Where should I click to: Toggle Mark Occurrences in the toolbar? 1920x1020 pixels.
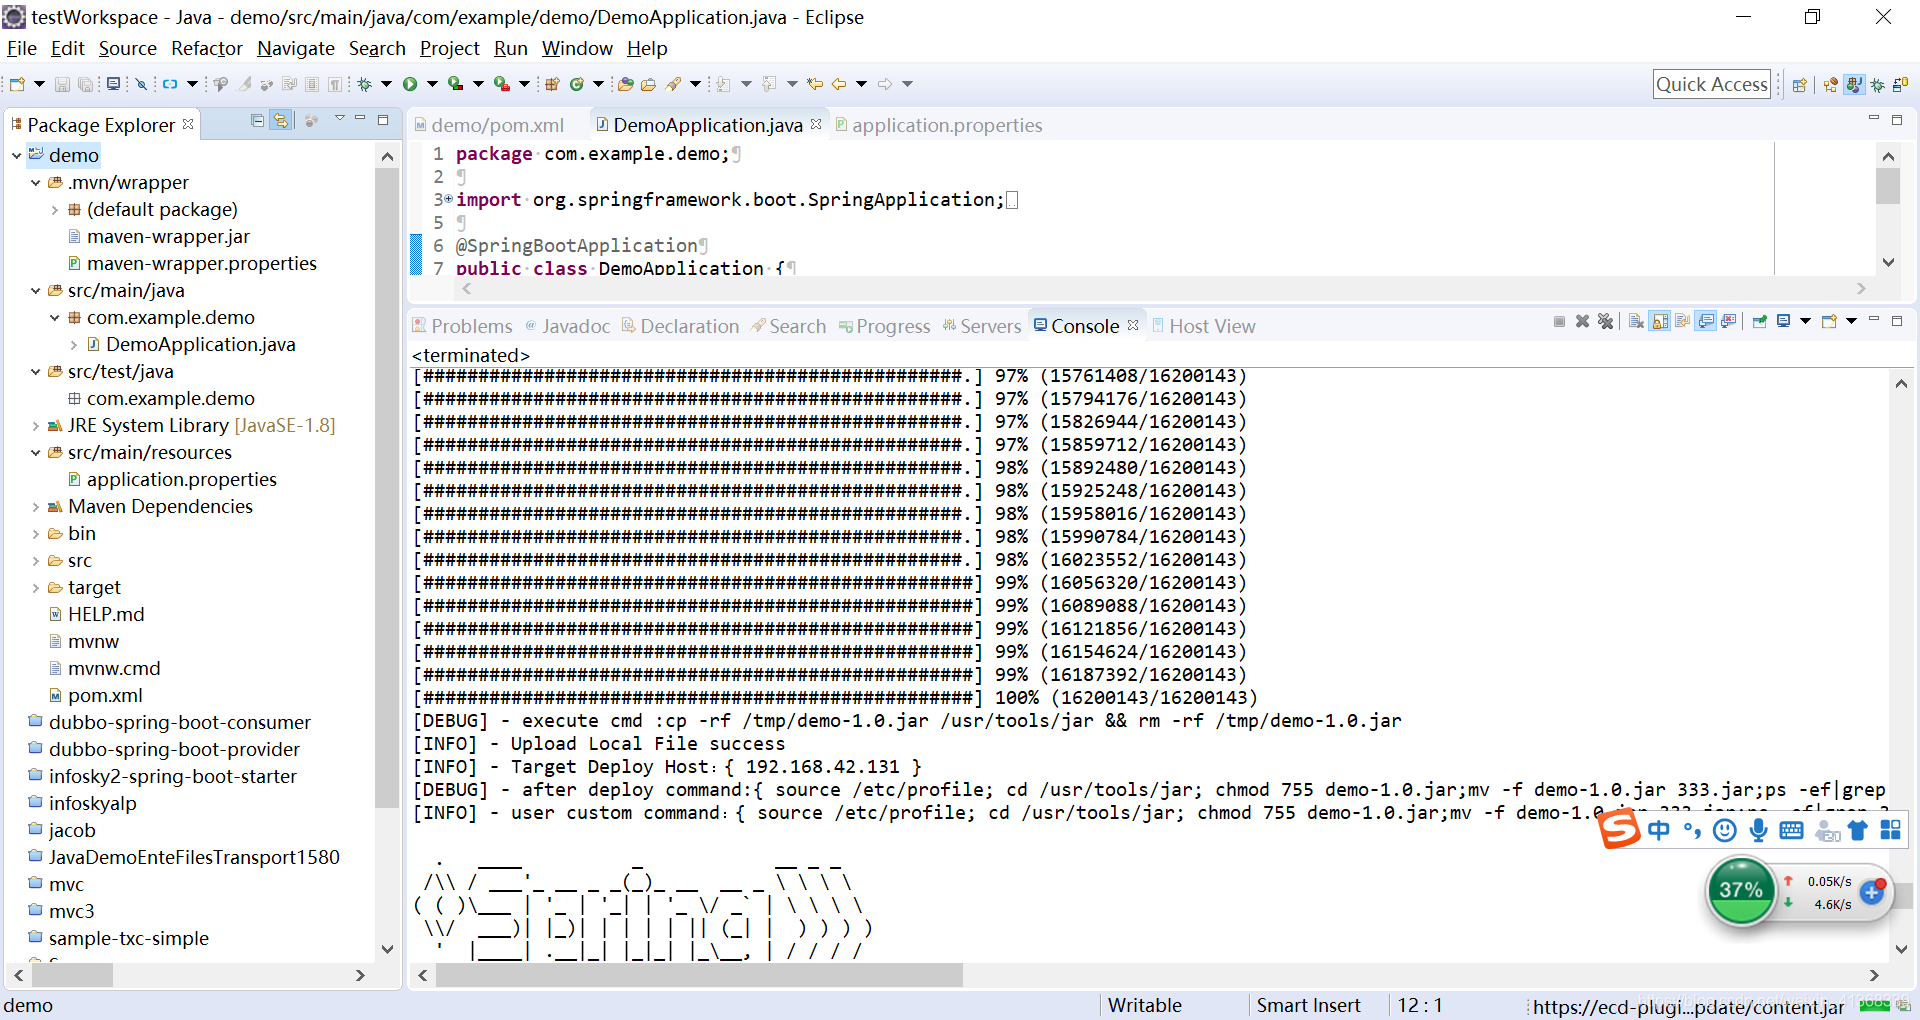click(x=244, y=84)
